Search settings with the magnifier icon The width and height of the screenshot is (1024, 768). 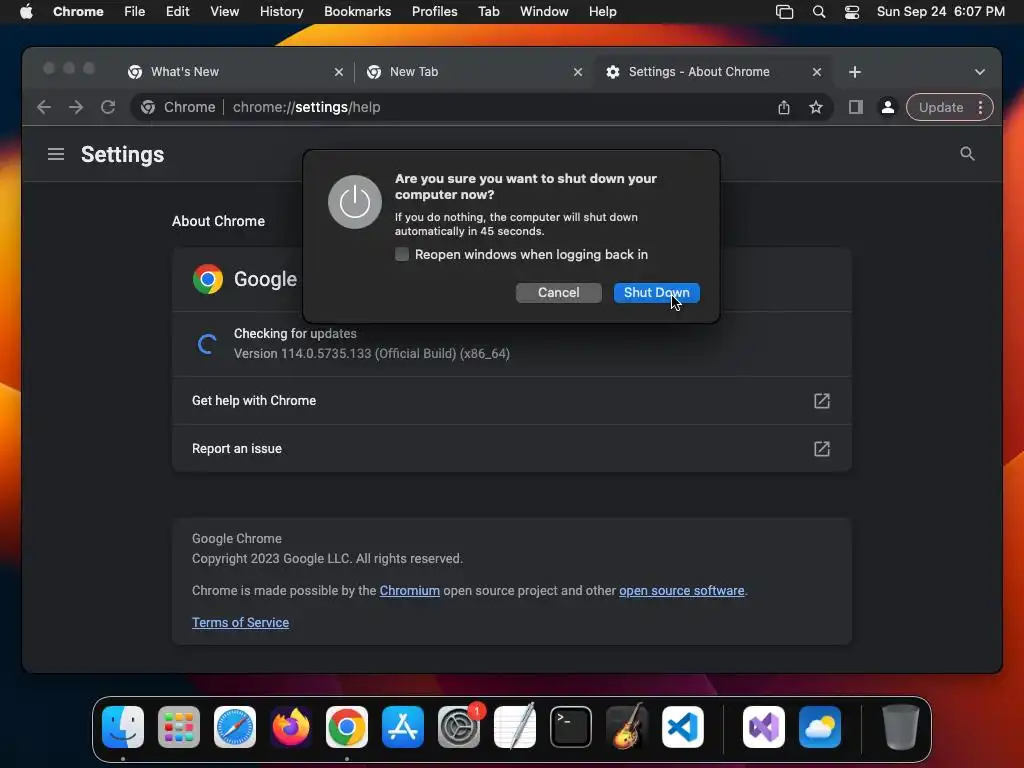(x=967, y=153)
